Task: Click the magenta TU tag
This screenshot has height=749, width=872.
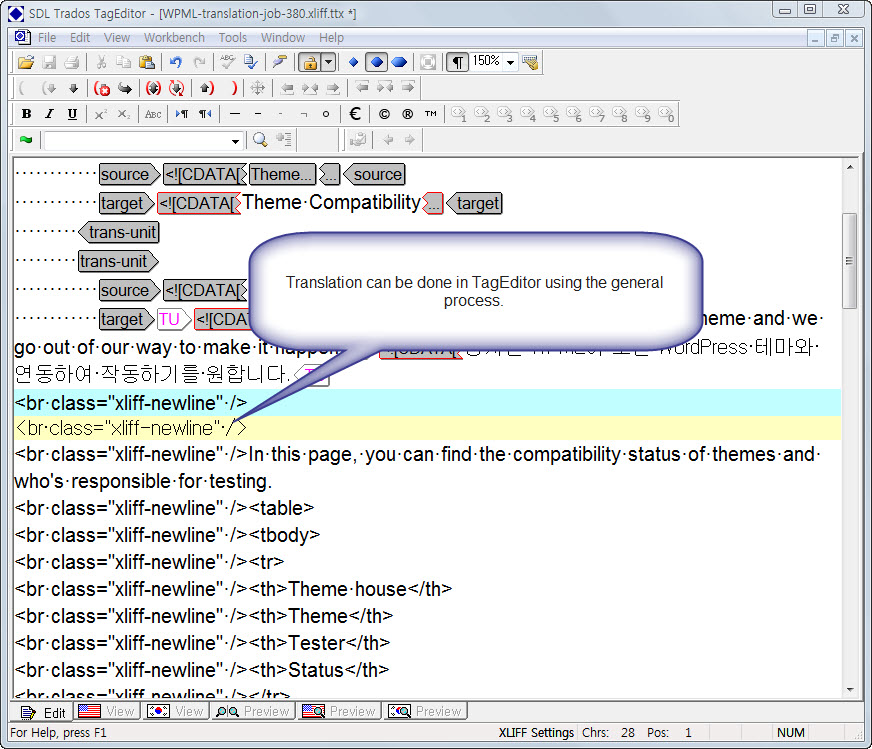Action: 173,319
